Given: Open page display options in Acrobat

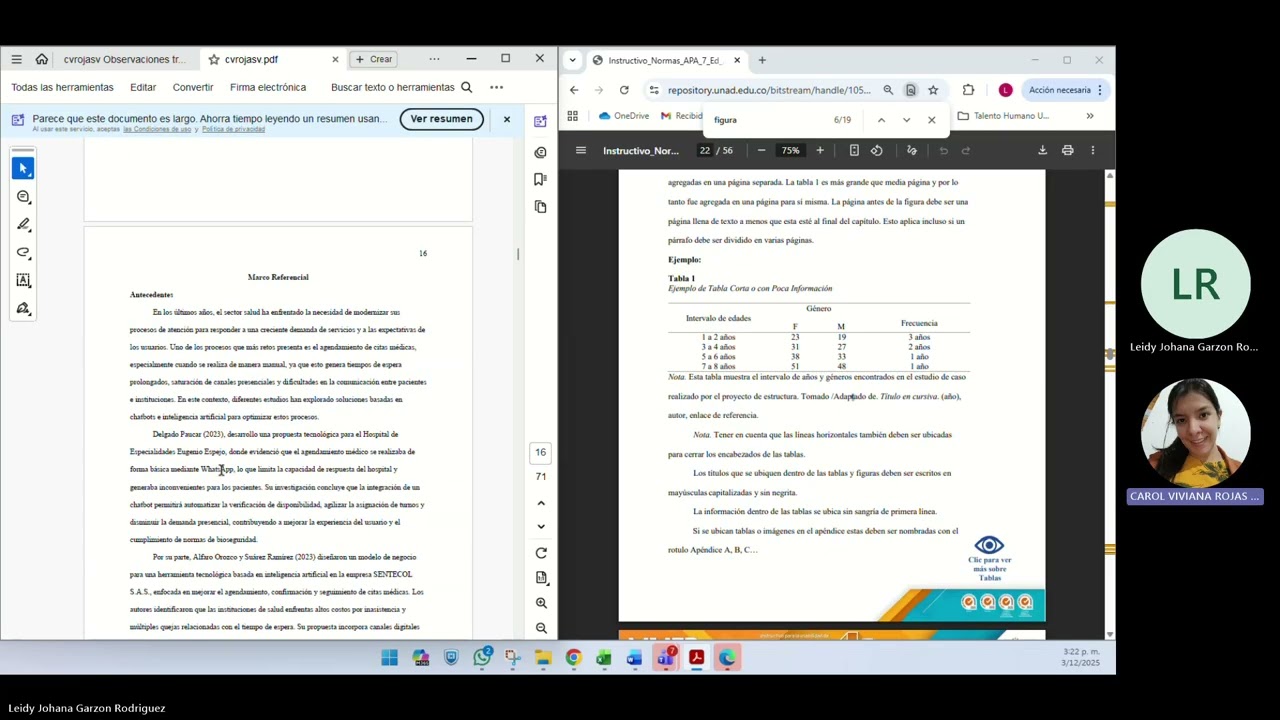Looking at the screenshot, I should coord(541,577).
